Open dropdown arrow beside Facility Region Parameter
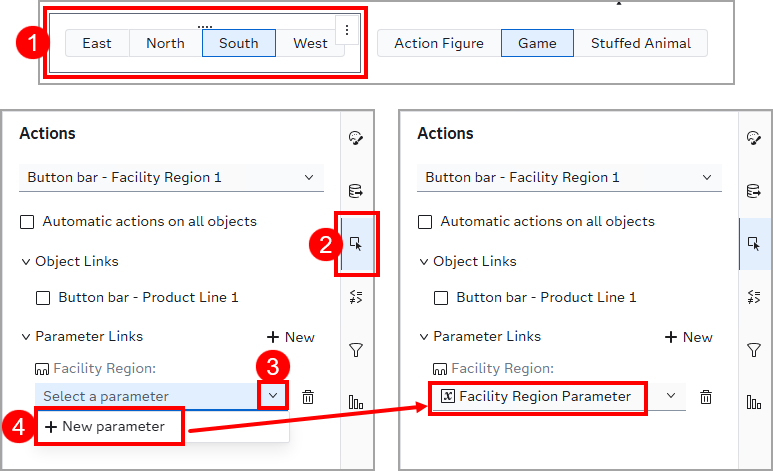Viewport: 773px width, 471px height. coord(670,396)
